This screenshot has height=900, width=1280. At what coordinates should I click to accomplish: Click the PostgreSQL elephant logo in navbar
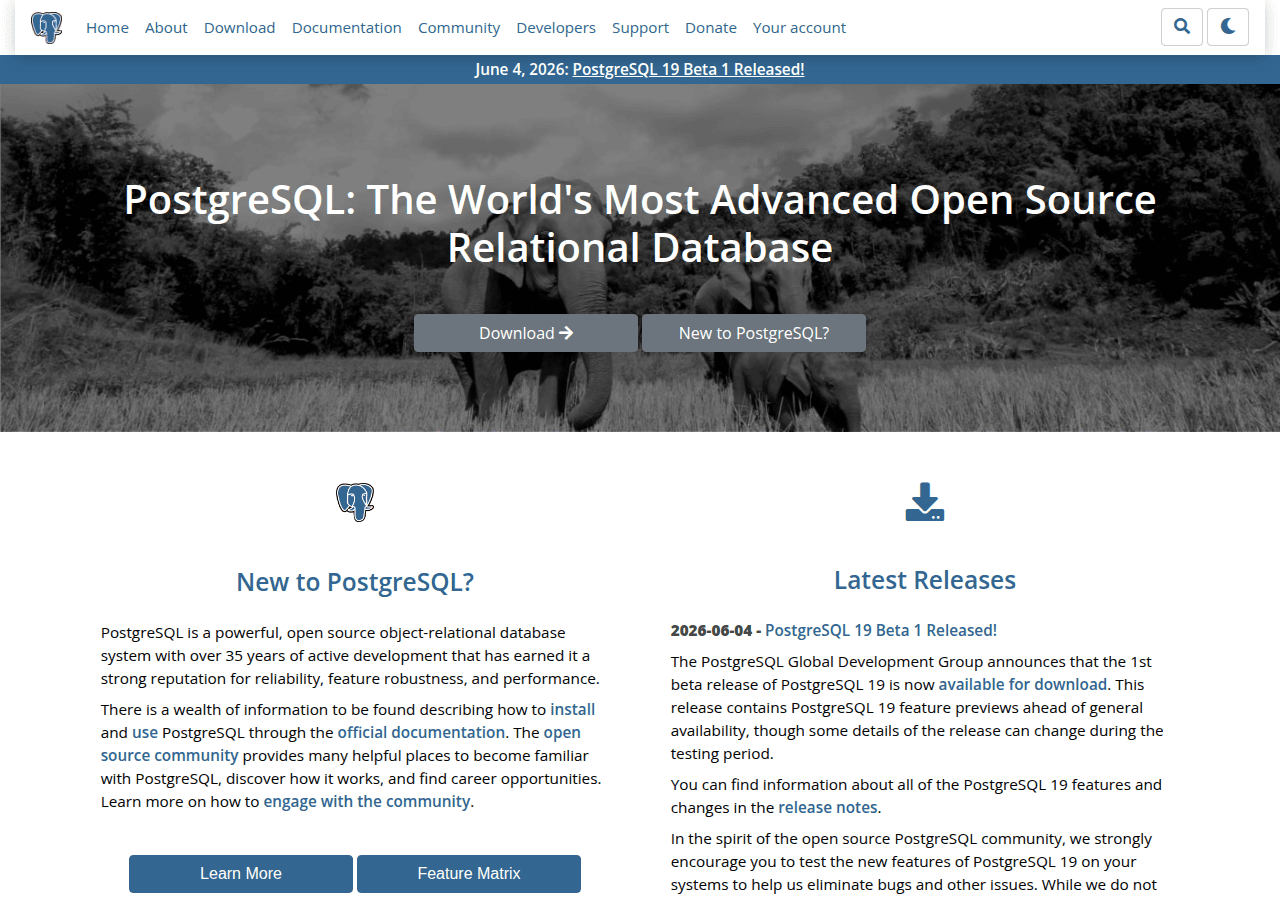point(46,27)
